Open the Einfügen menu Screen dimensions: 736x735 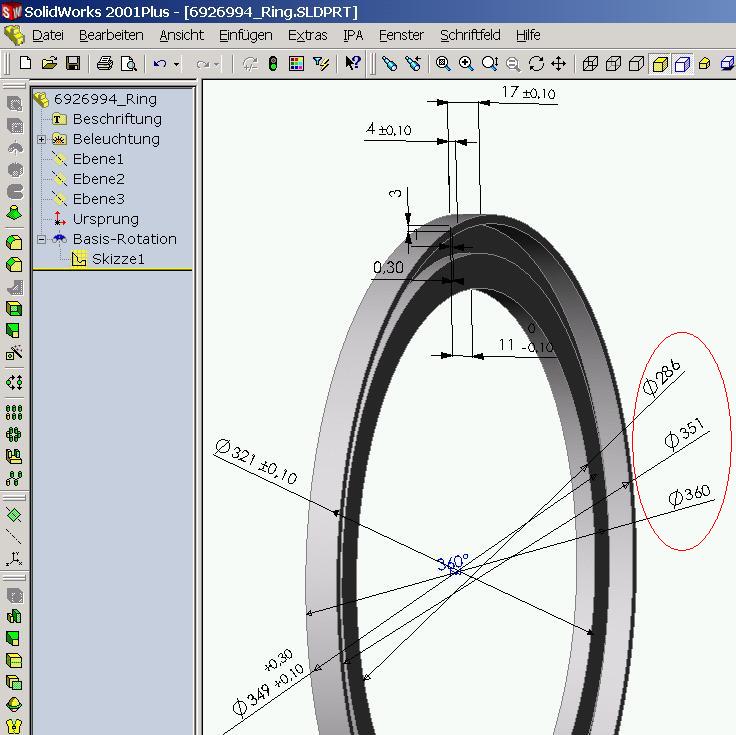[x=245, y=35]
